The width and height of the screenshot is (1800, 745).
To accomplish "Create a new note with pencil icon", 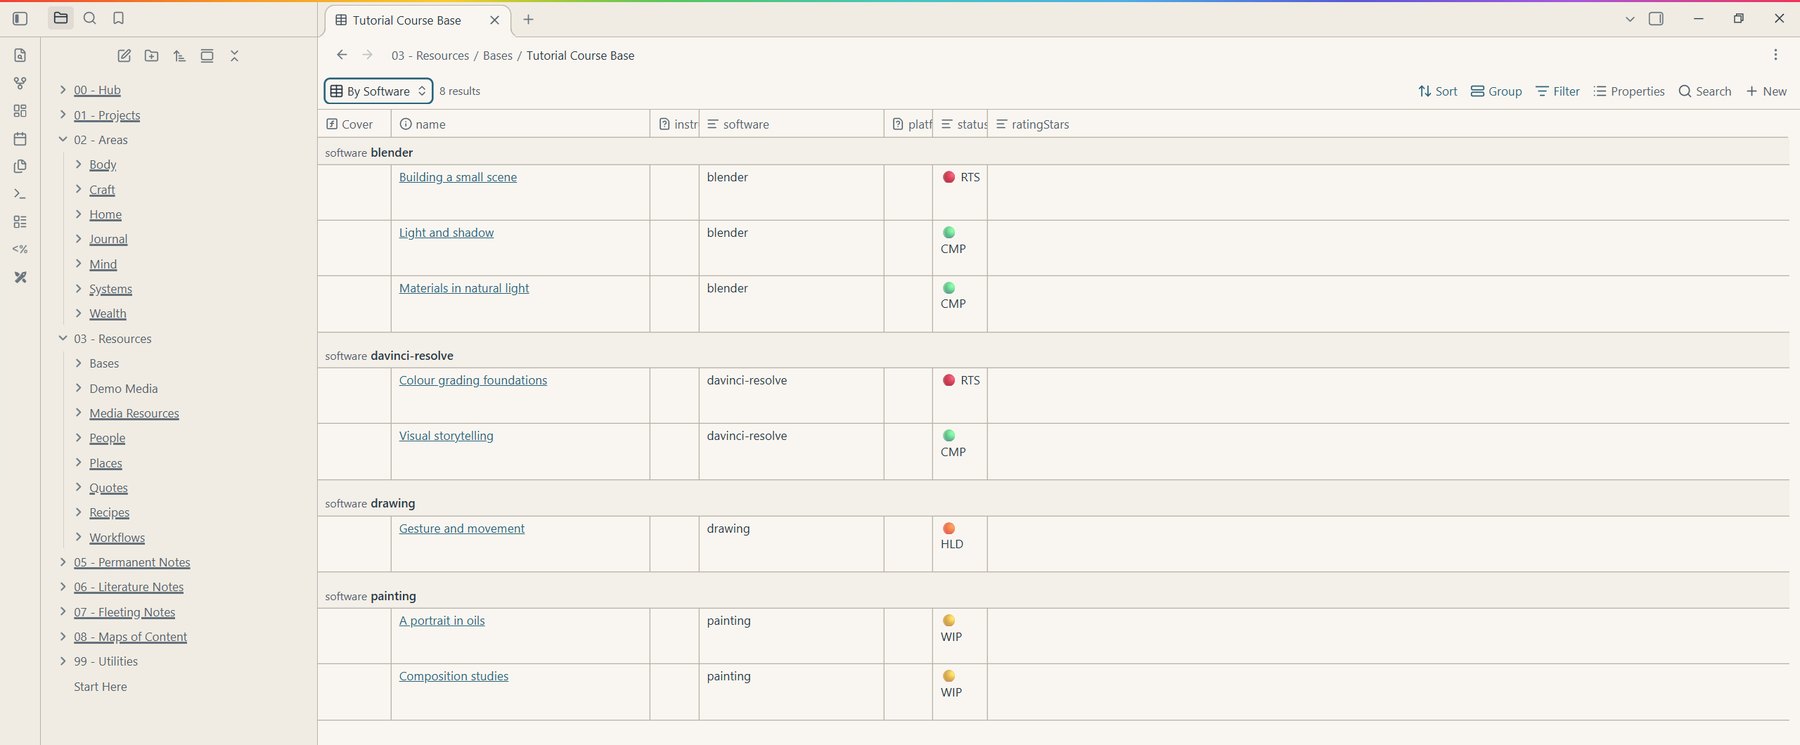I will [124, 56].
